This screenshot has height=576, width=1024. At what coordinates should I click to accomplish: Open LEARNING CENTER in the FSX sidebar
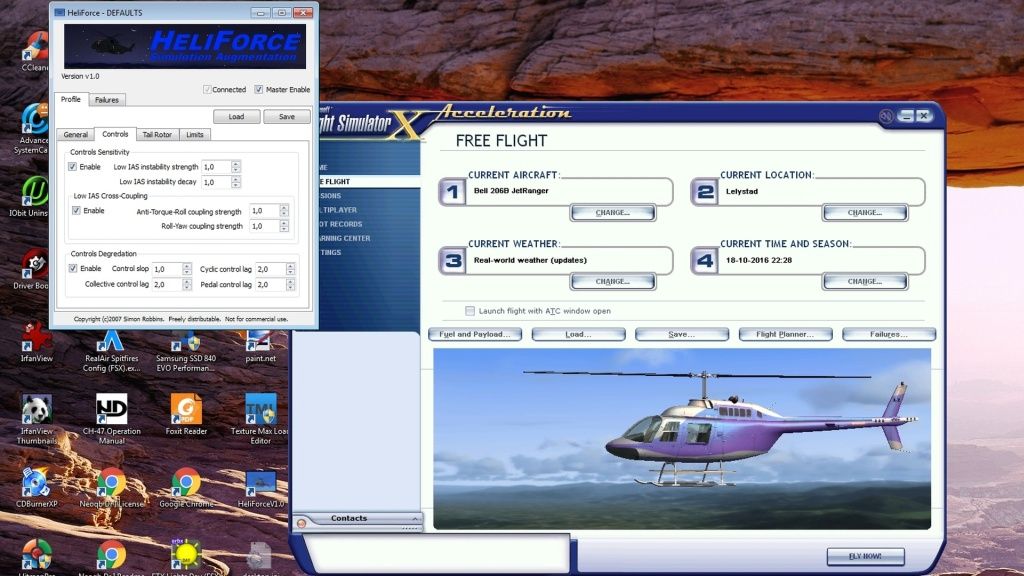pyautogui.click(x=344, y=238)
